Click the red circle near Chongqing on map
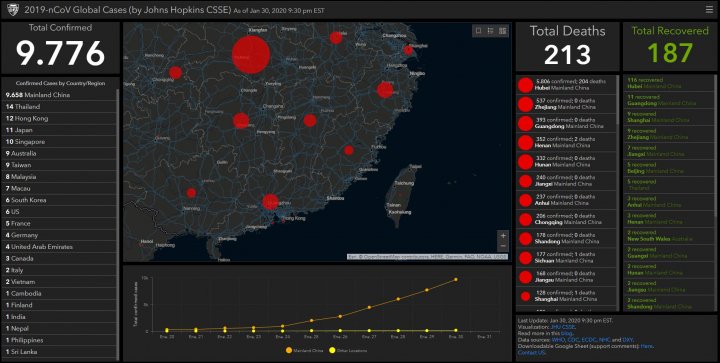The width and height of the screenshot is (720, 363). pyautogui.click(x=175, y=73)
